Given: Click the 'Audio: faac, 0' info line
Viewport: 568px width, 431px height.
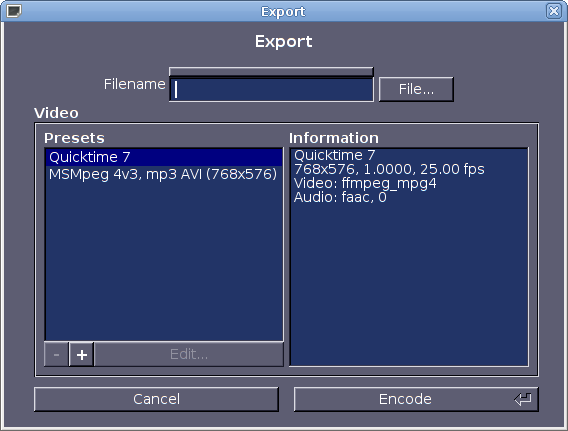Looking at the screenshot, I should click(340, 197).
